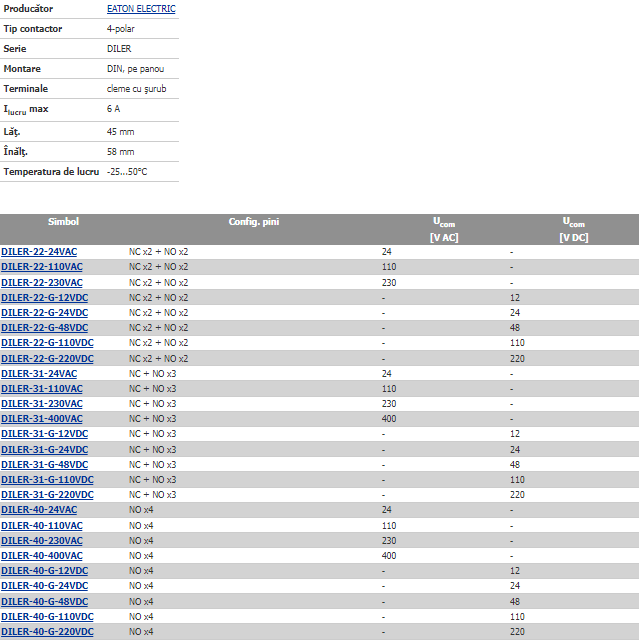Screen dimensions: 639x641
Task: Open product DILER-40-G-110VDC
Action: tap(47, 617)
